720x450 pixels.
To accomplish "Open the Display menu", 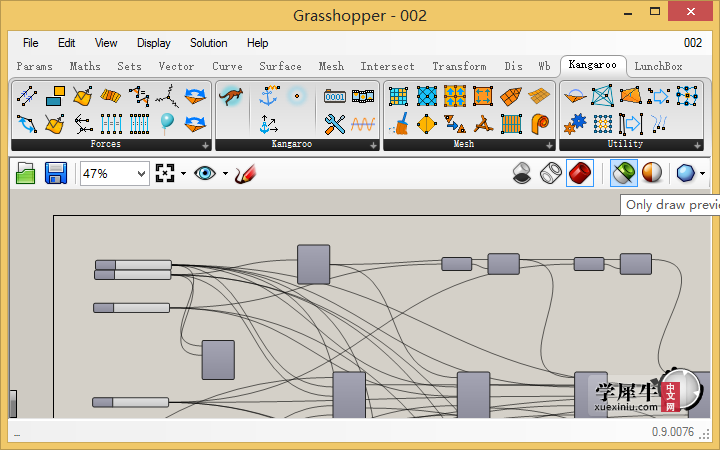I will (154, 43).
